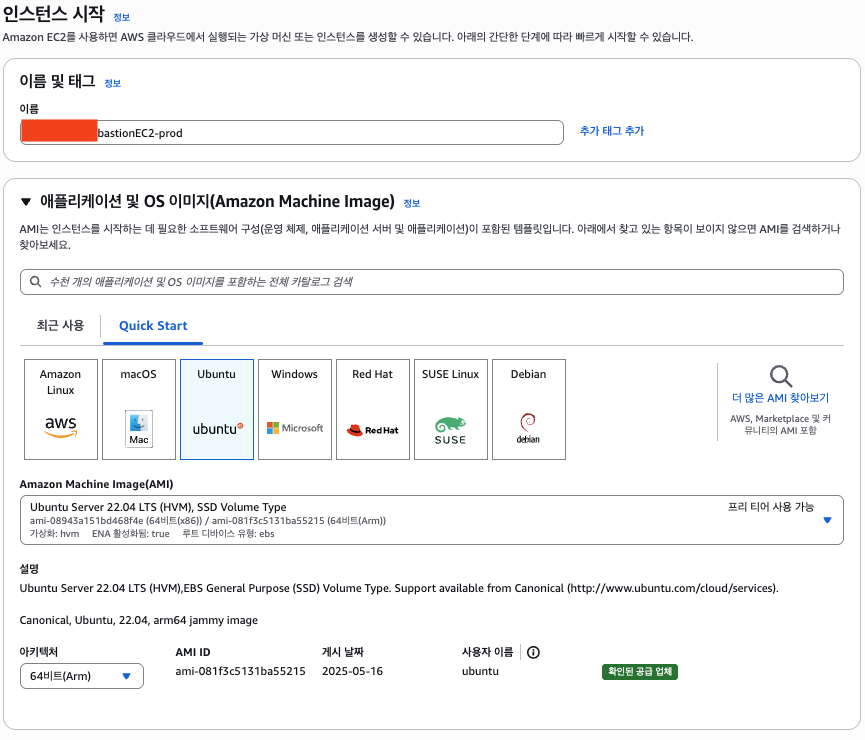Choose the Ubuntu AMI tile
The image size is (865, 740).
click(217, 409)
